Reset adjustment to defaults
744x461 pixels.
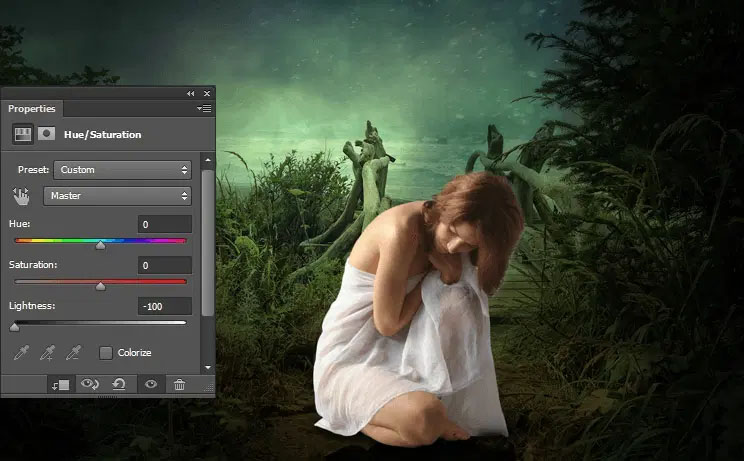pos(119,384)
